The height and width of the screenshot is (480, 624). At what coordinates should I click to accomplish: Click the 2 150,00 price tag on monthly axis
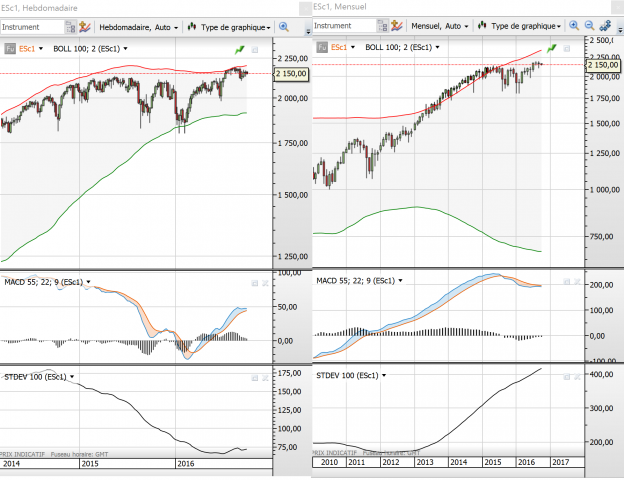tap(603, 65)
